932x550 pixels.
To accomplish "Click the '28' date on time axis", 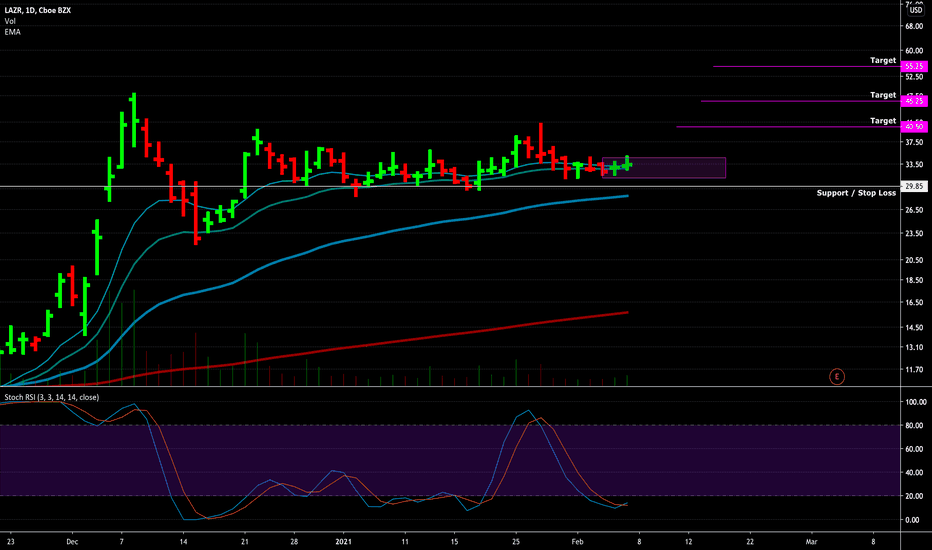I will tap(294, 542).
